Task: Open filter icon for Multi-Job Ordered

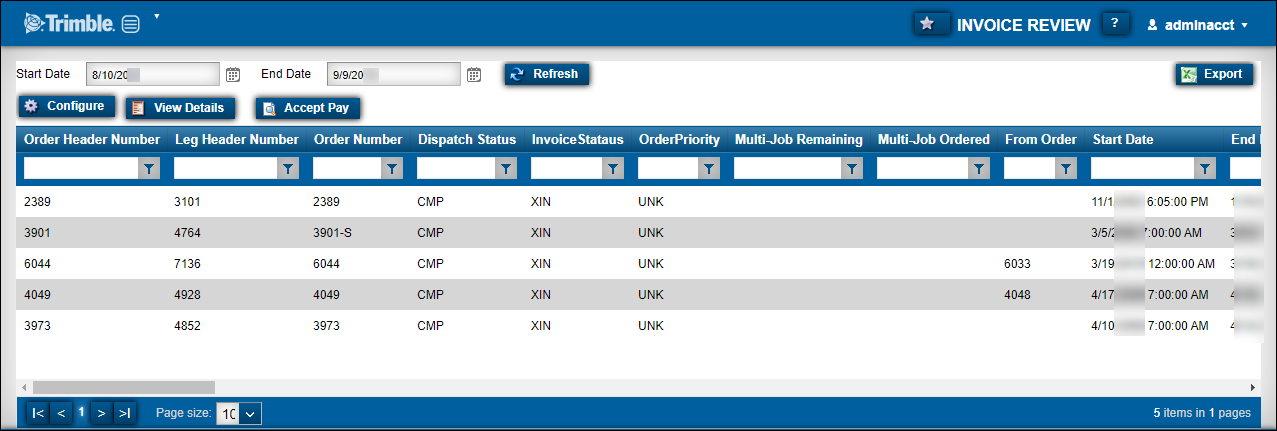Action: coord(979,171)
